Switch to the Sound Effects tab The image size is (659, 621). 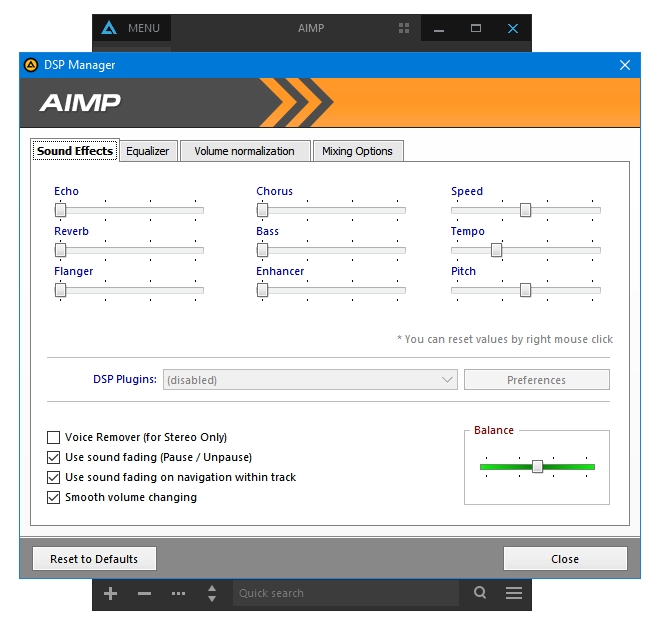tap(75, 150)
